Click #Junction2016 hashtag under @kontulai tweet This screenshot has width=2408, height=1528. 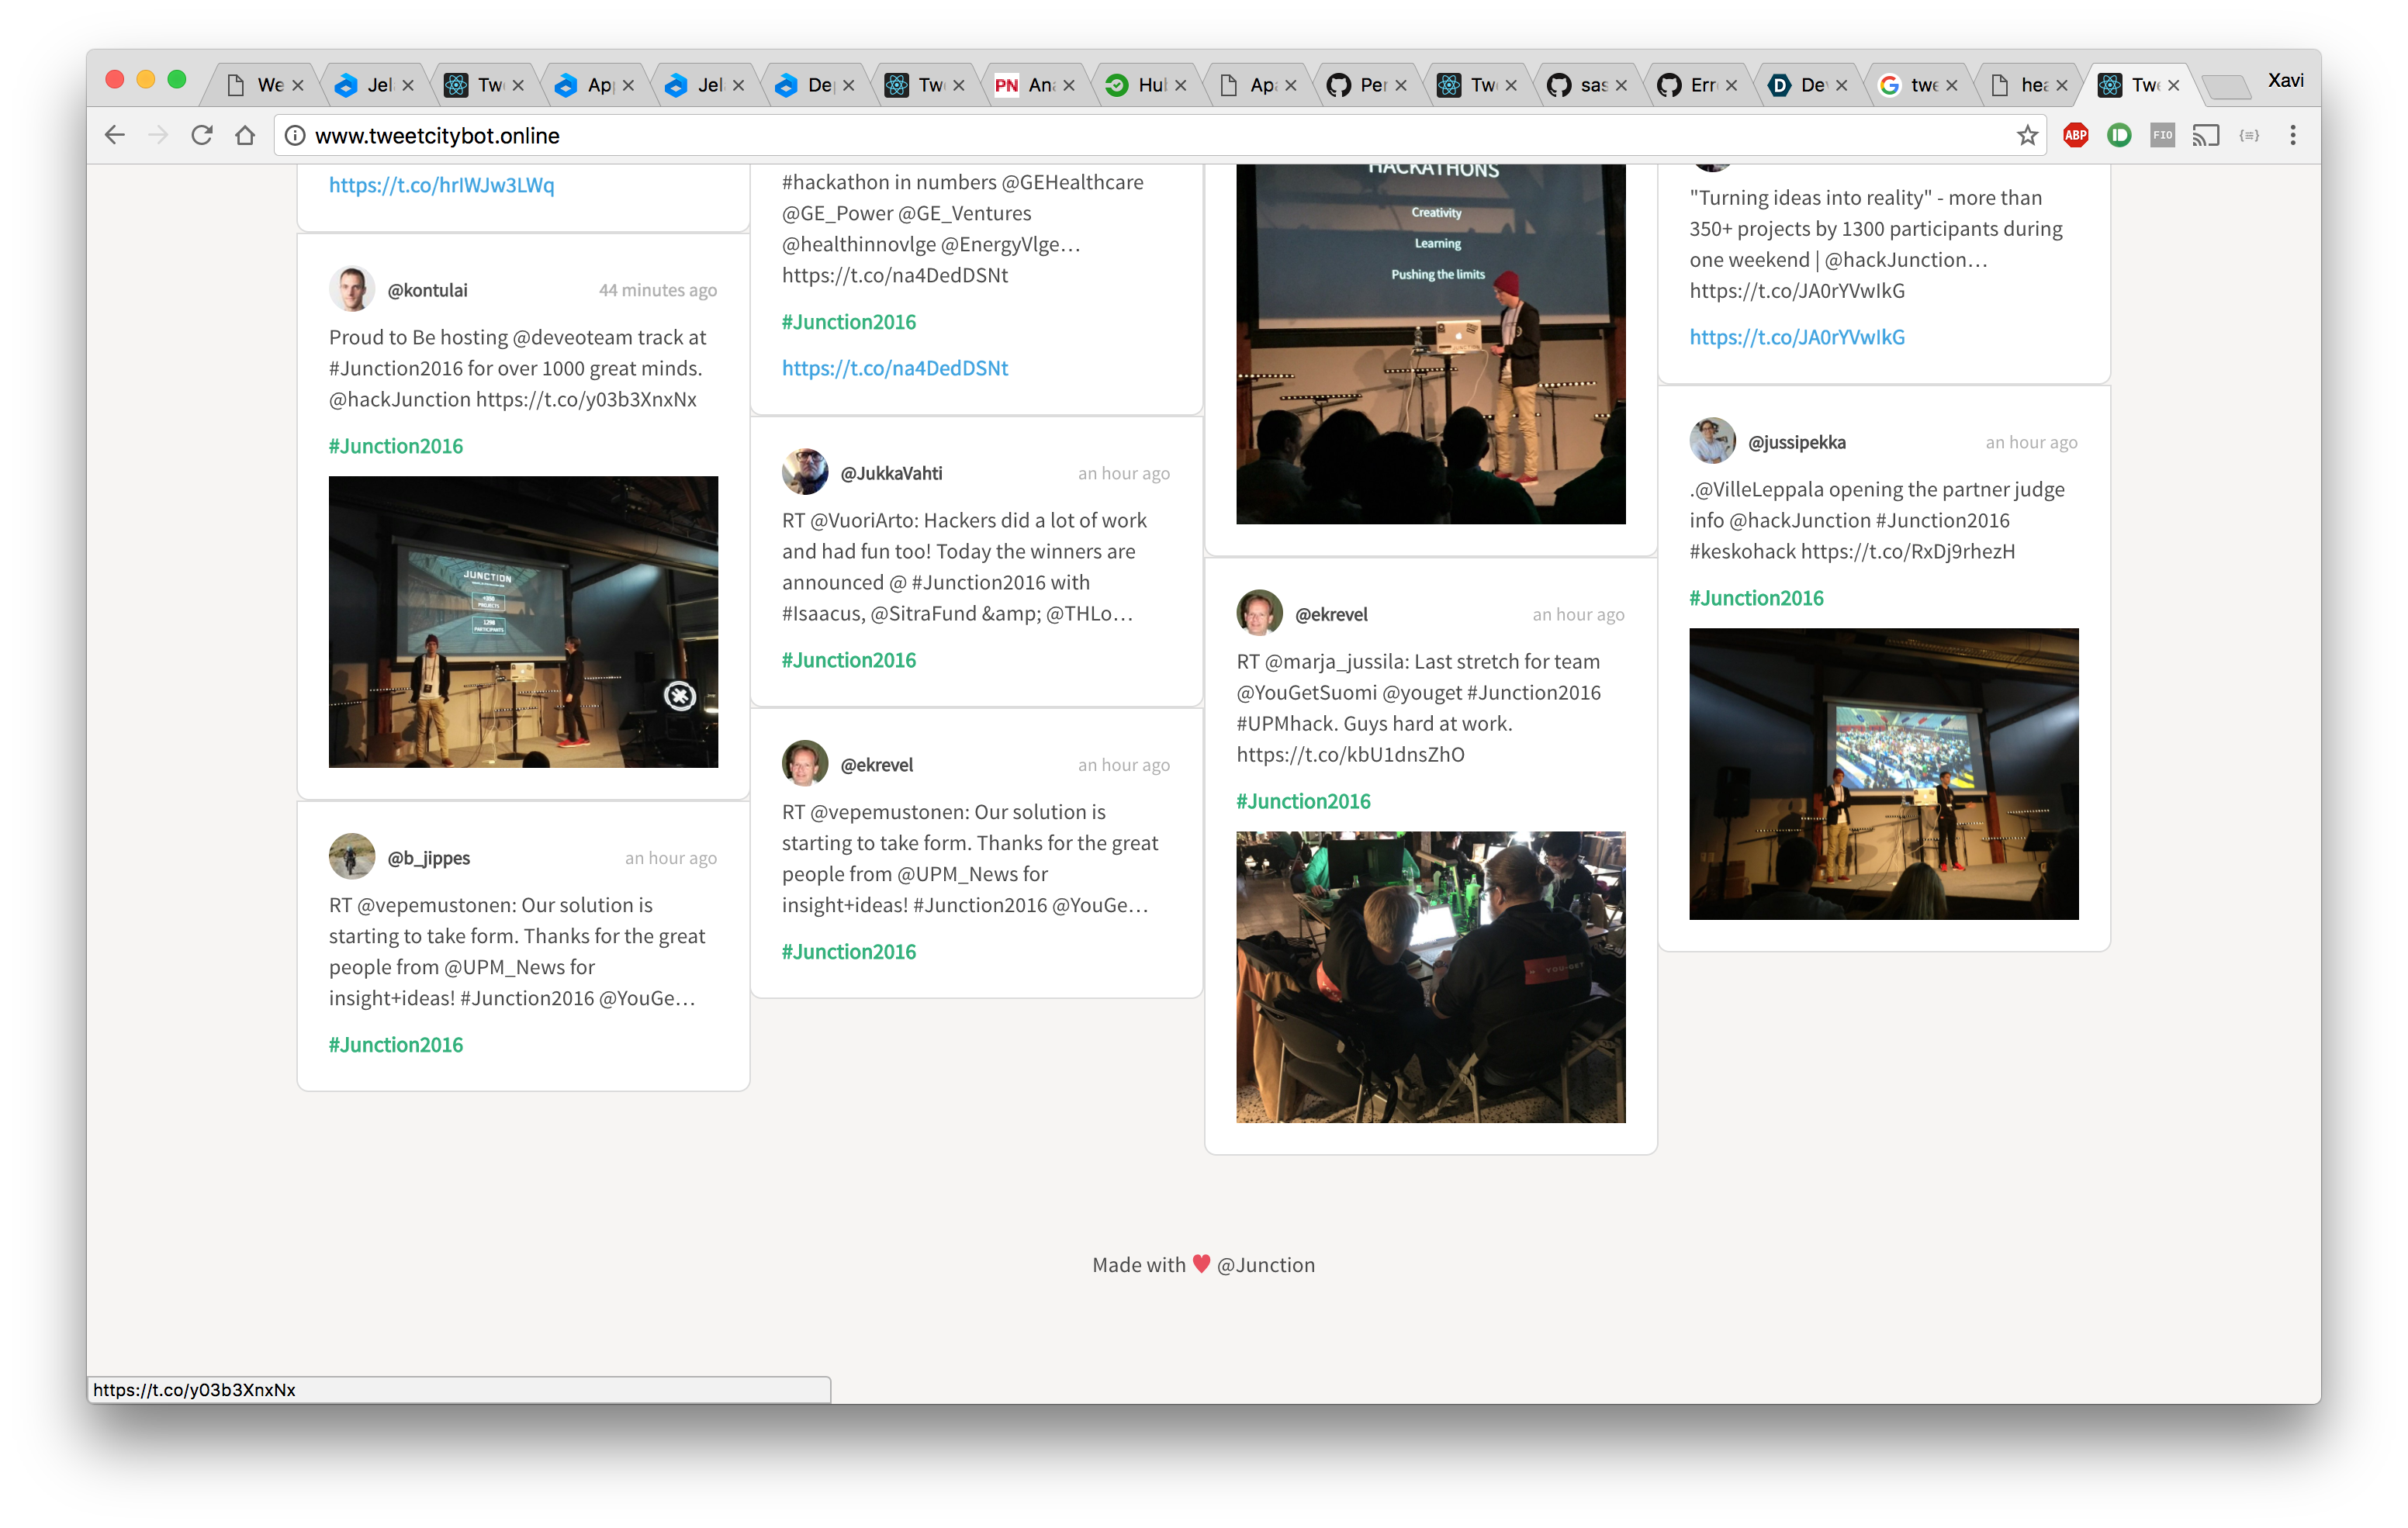click(x=396, y=446)
